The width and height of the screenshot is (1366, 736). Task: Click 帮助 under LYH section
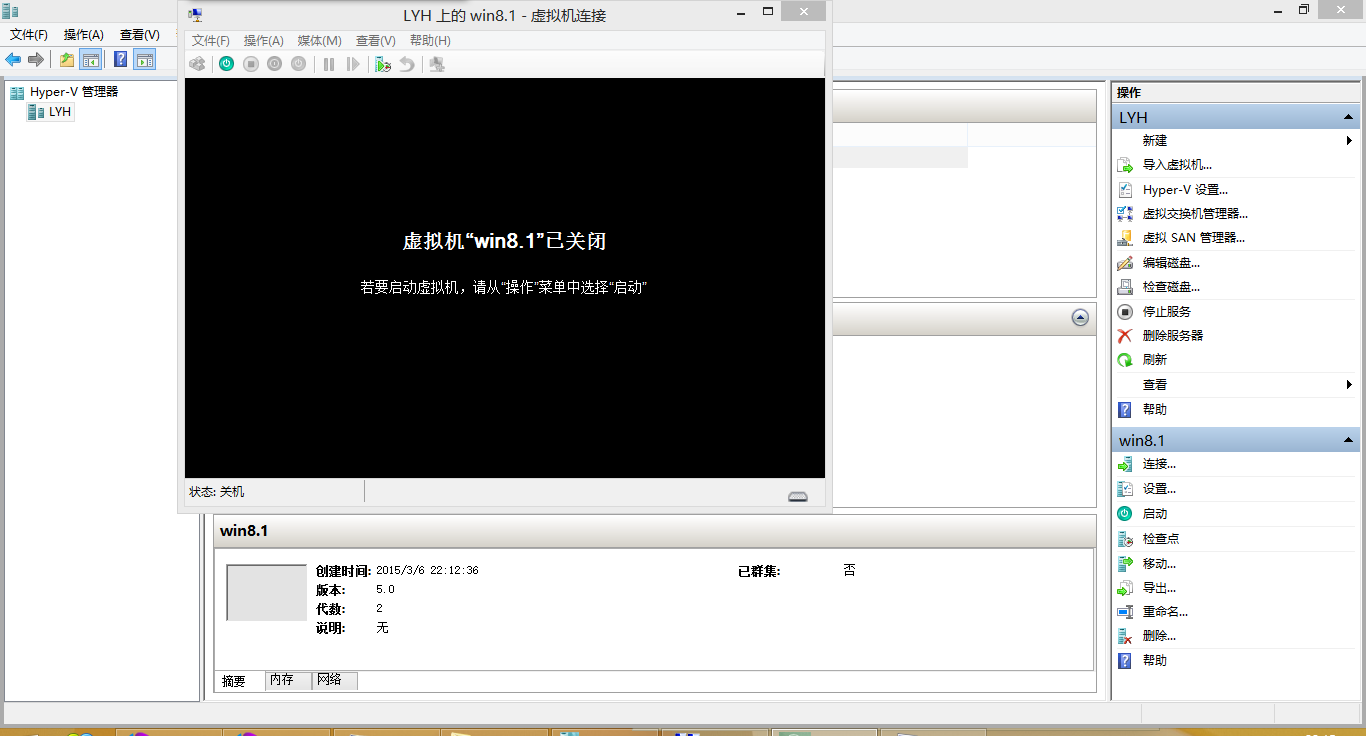tap(1155, 410)
